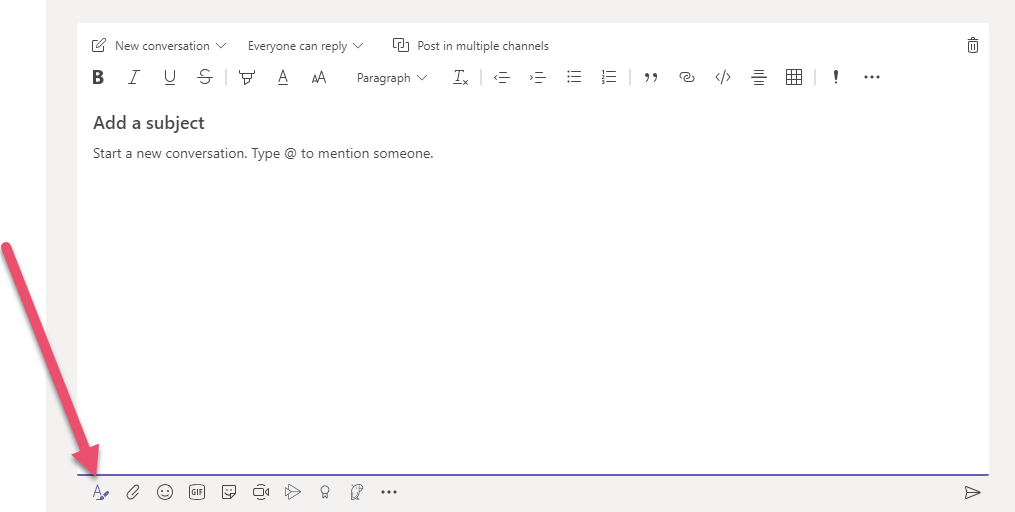The height and width of the screenshot is (512, 1015).
Task: Discard the draft with the trash icon
Action: [x=972, y=45]
